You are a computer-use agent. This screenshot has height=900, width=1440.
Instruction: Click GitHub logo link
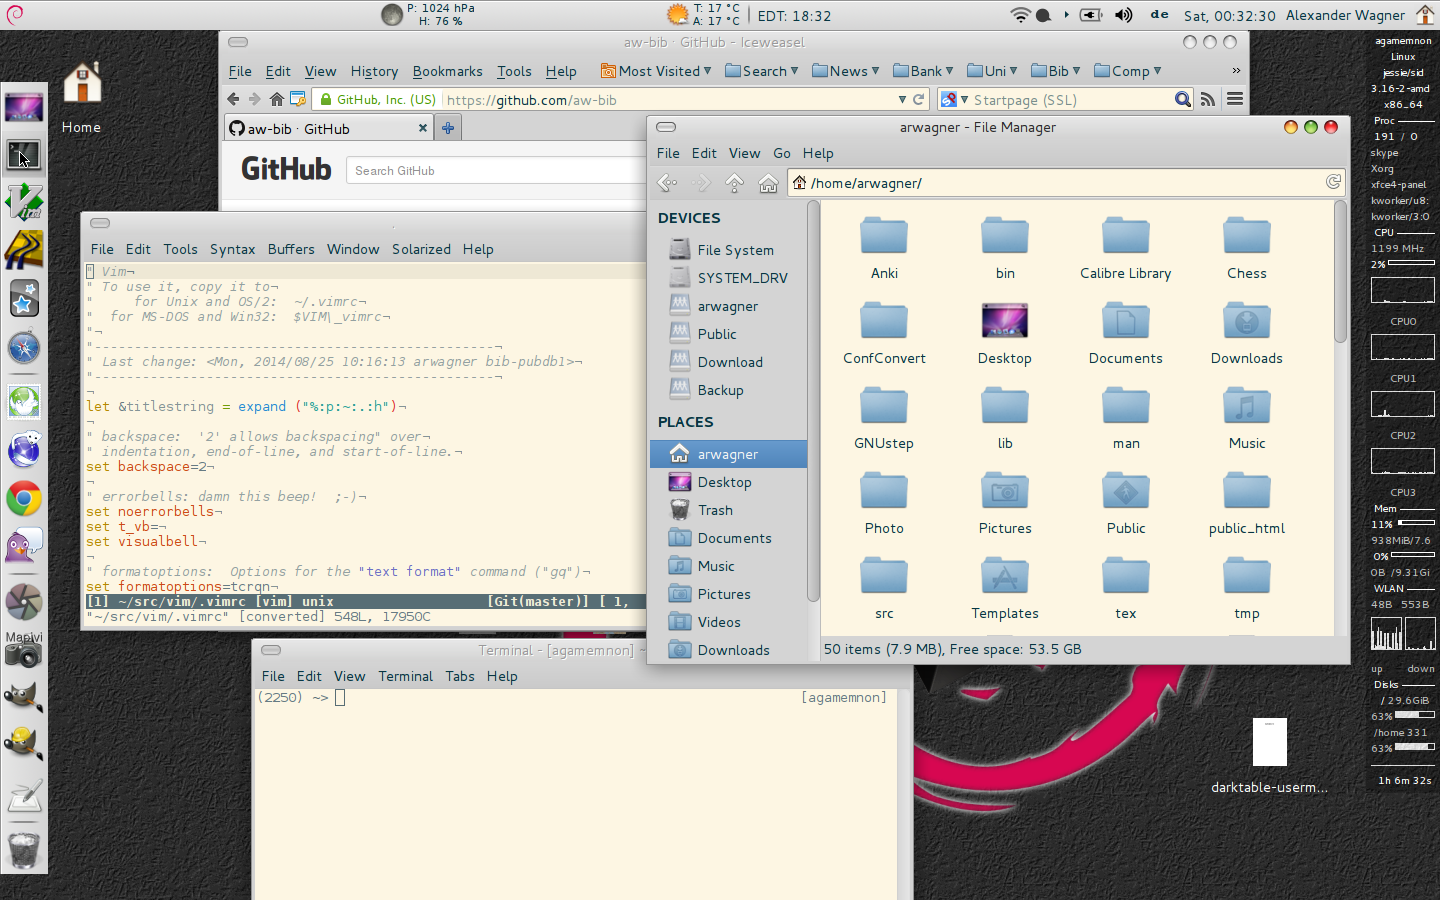click(286, 169)
